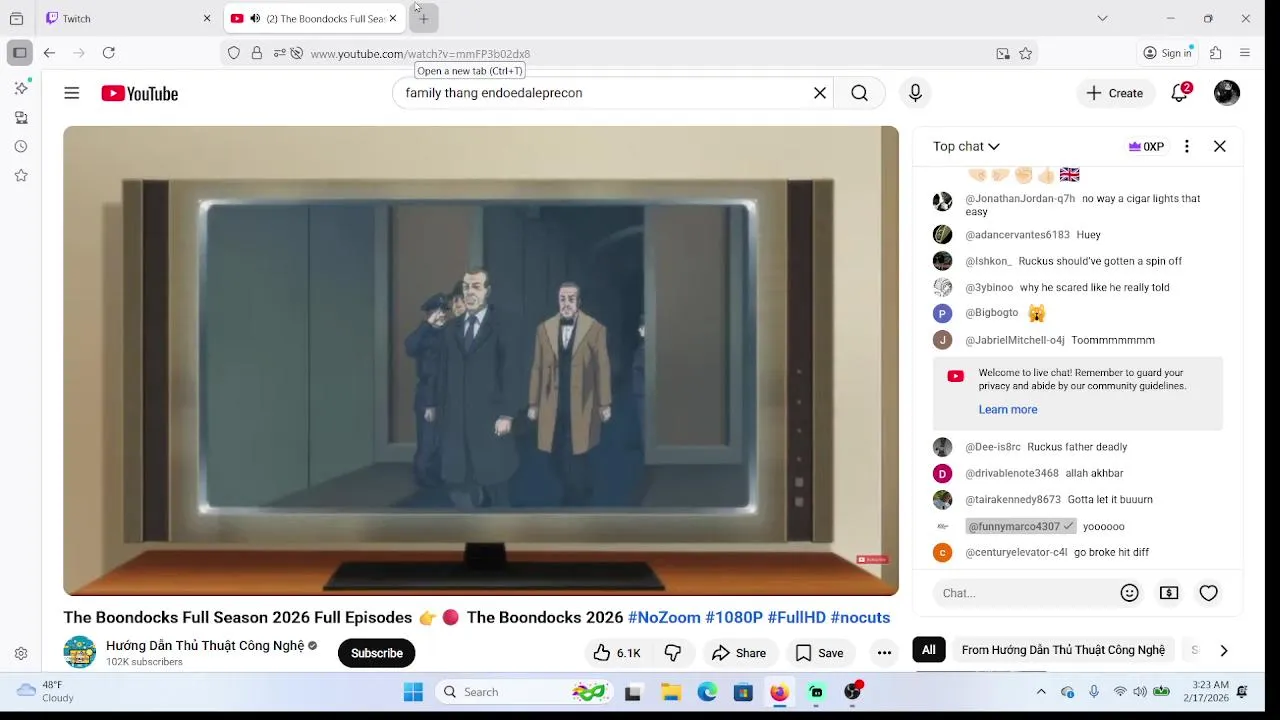Expand the Top chat dropdown

coord(966,146)
